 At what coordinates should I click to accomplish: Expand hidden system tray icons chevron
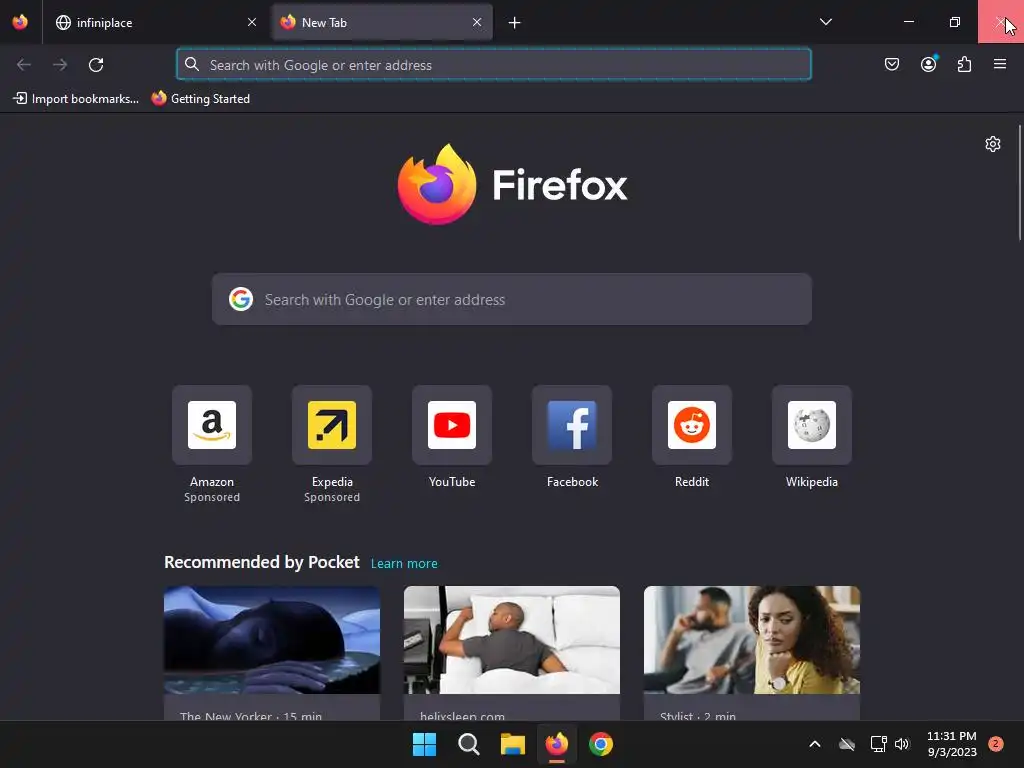(x=814, y=744)
